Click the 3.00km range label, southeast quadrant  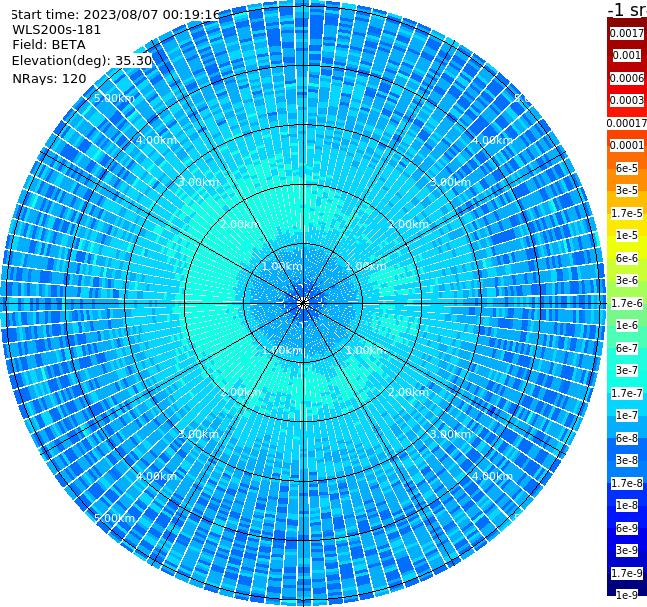point(450,434)
